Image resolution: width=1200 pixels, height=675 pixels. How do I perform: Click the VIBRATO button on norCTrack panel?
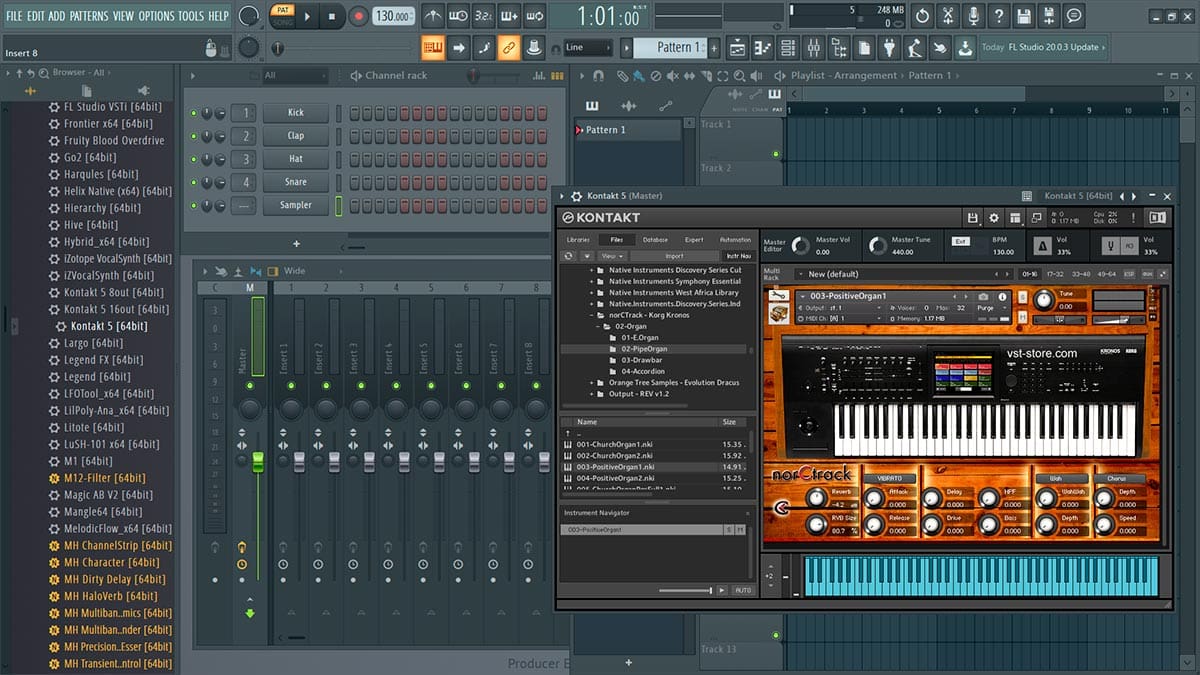(x=889, y=478)
